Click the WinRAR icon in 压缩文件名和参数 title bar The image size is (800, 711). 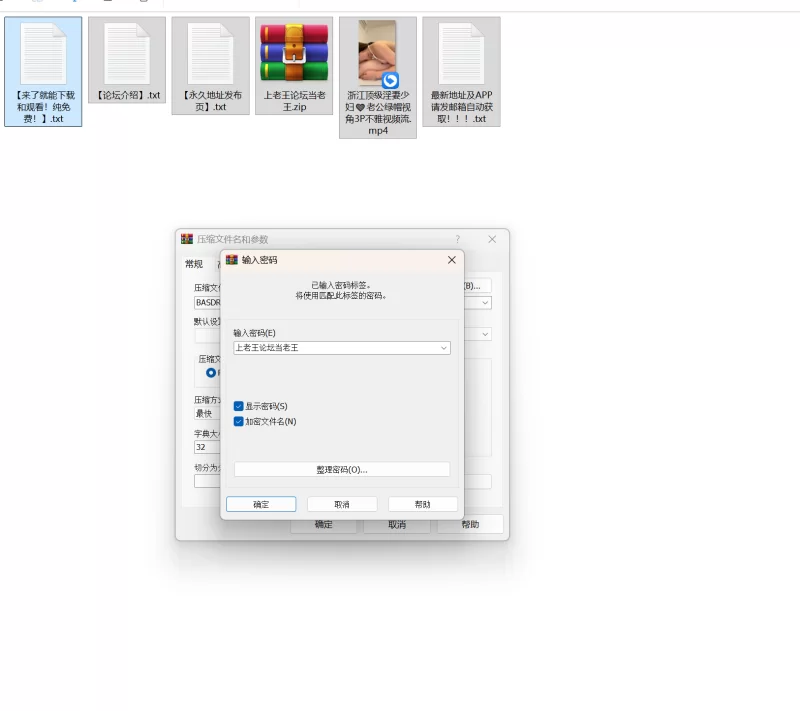coord(187,239)
